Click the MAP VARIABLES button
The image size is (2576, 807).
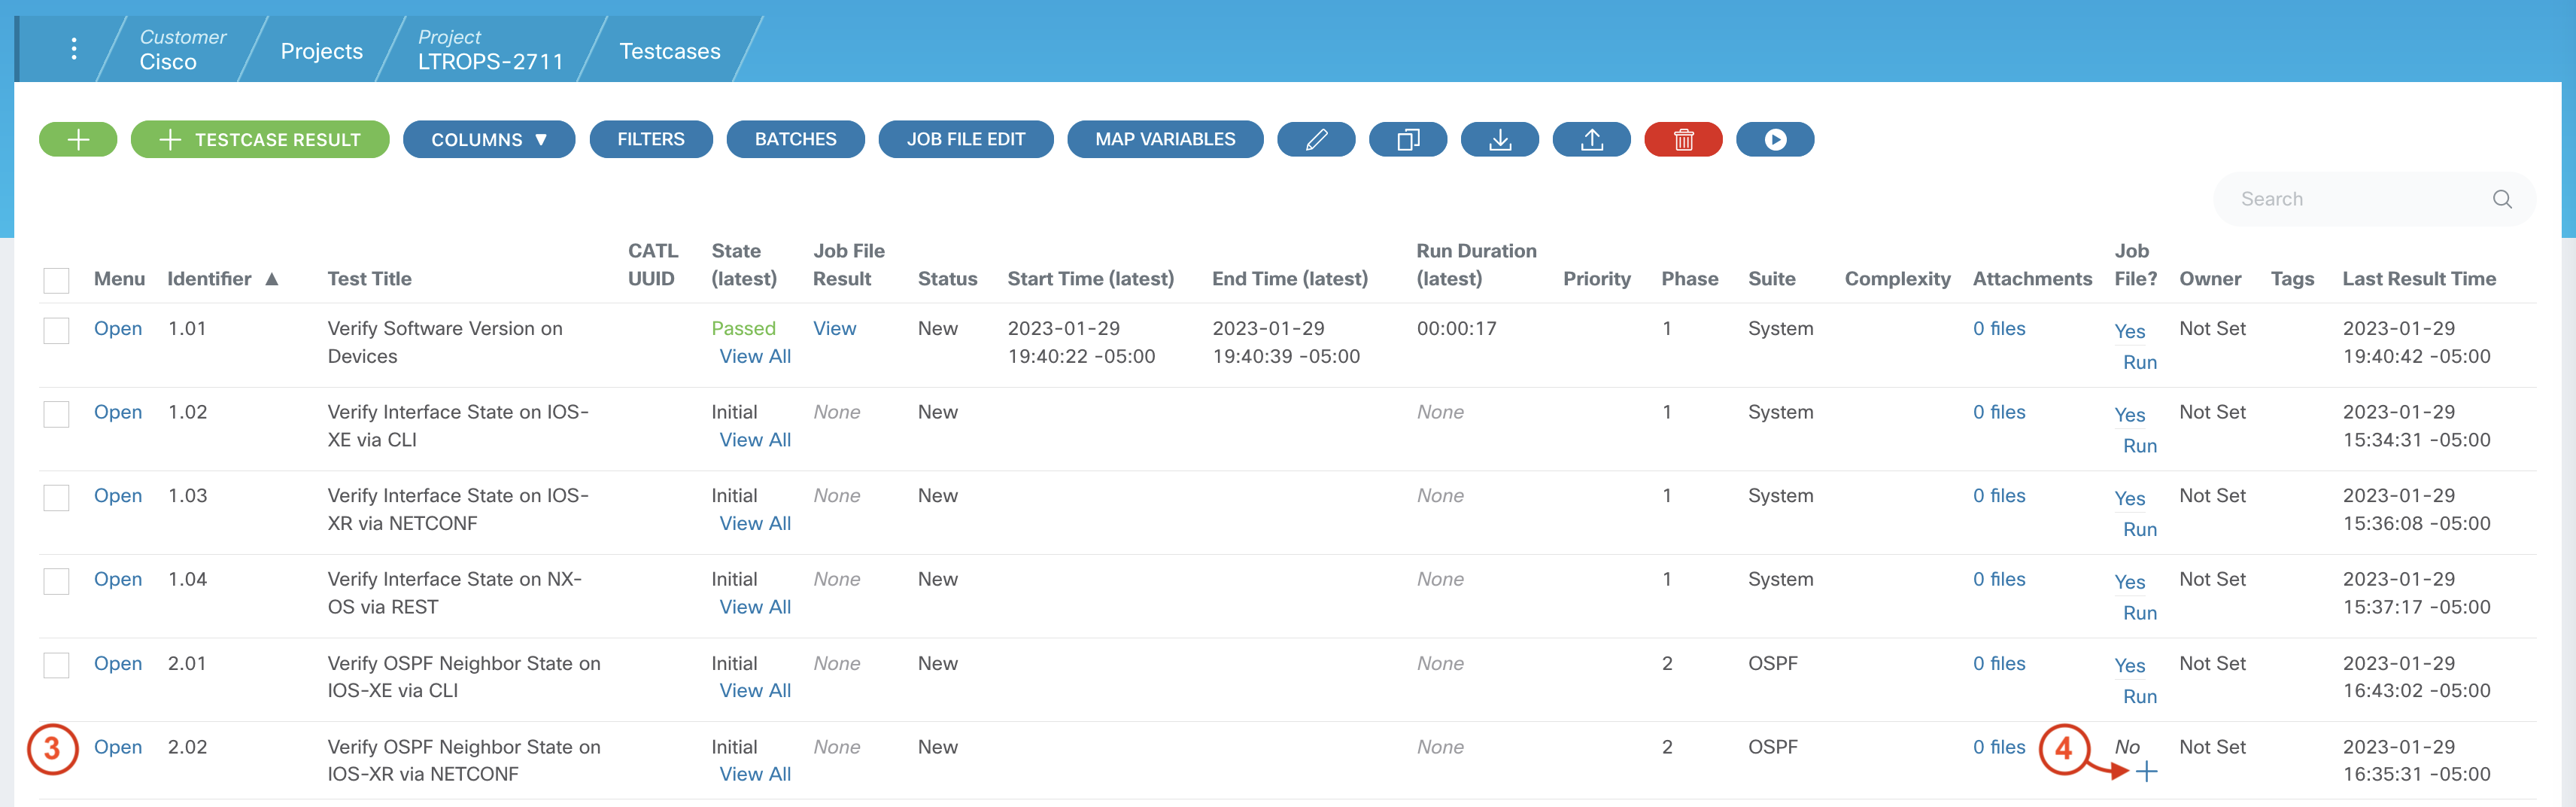click(1165, 140)
